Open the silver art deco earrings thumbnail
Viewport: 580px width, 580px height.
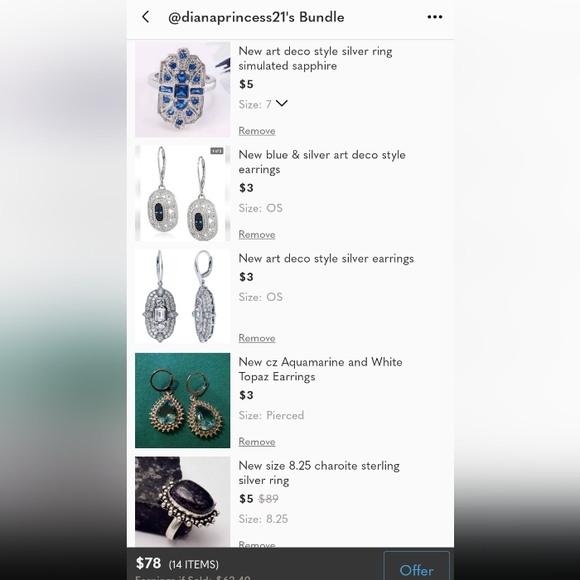[x=182, y=297]
